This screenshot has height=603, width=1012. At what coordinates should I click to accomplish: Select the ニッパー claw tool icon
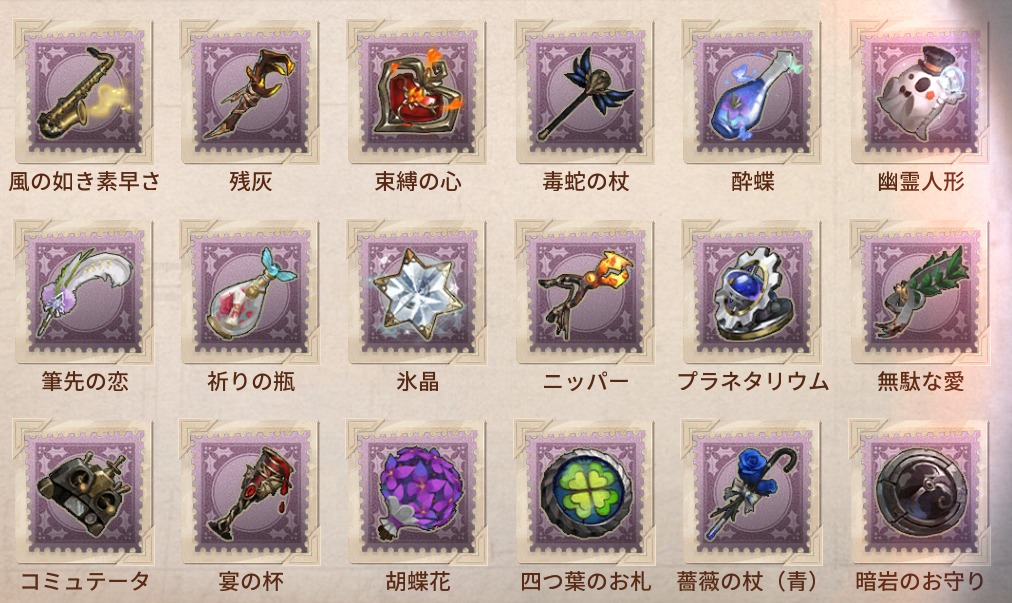[585, 292]
